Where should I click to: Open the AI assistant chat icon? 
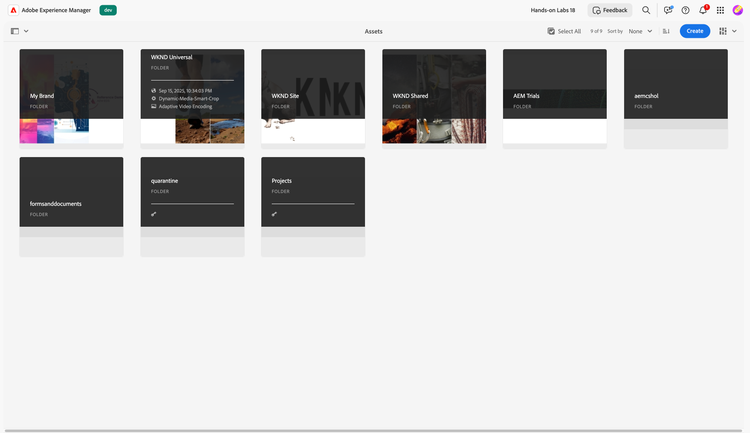click(667, 10)
